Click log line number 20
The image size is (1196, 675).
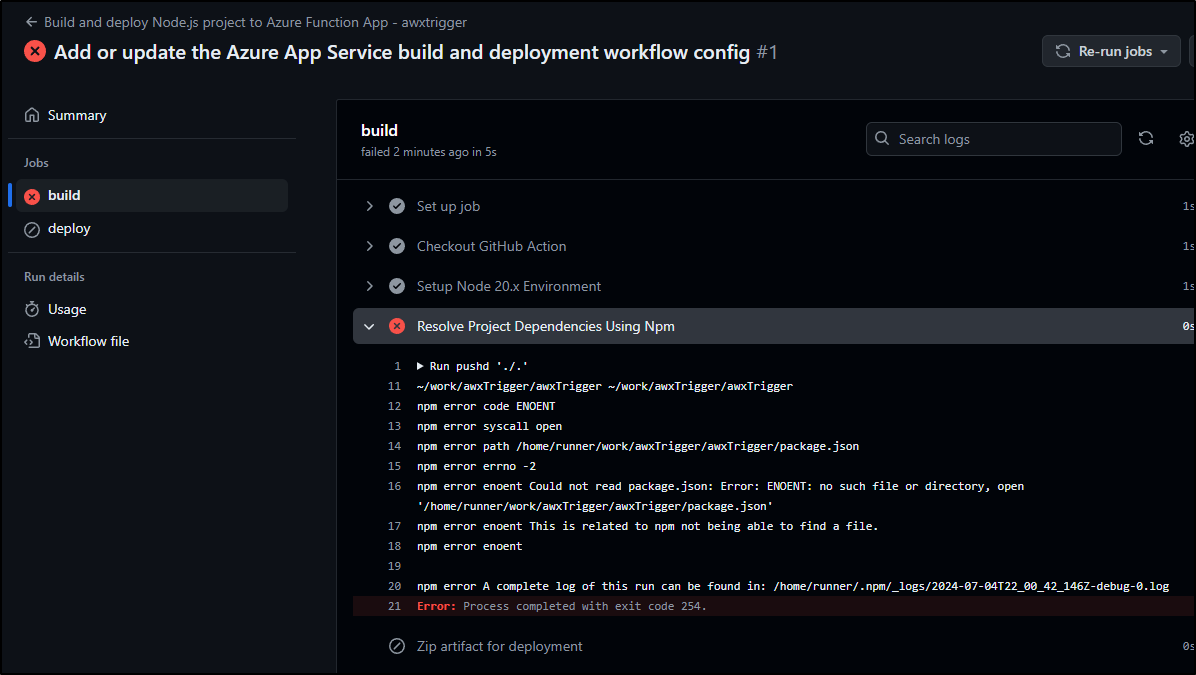coord(394,587)
